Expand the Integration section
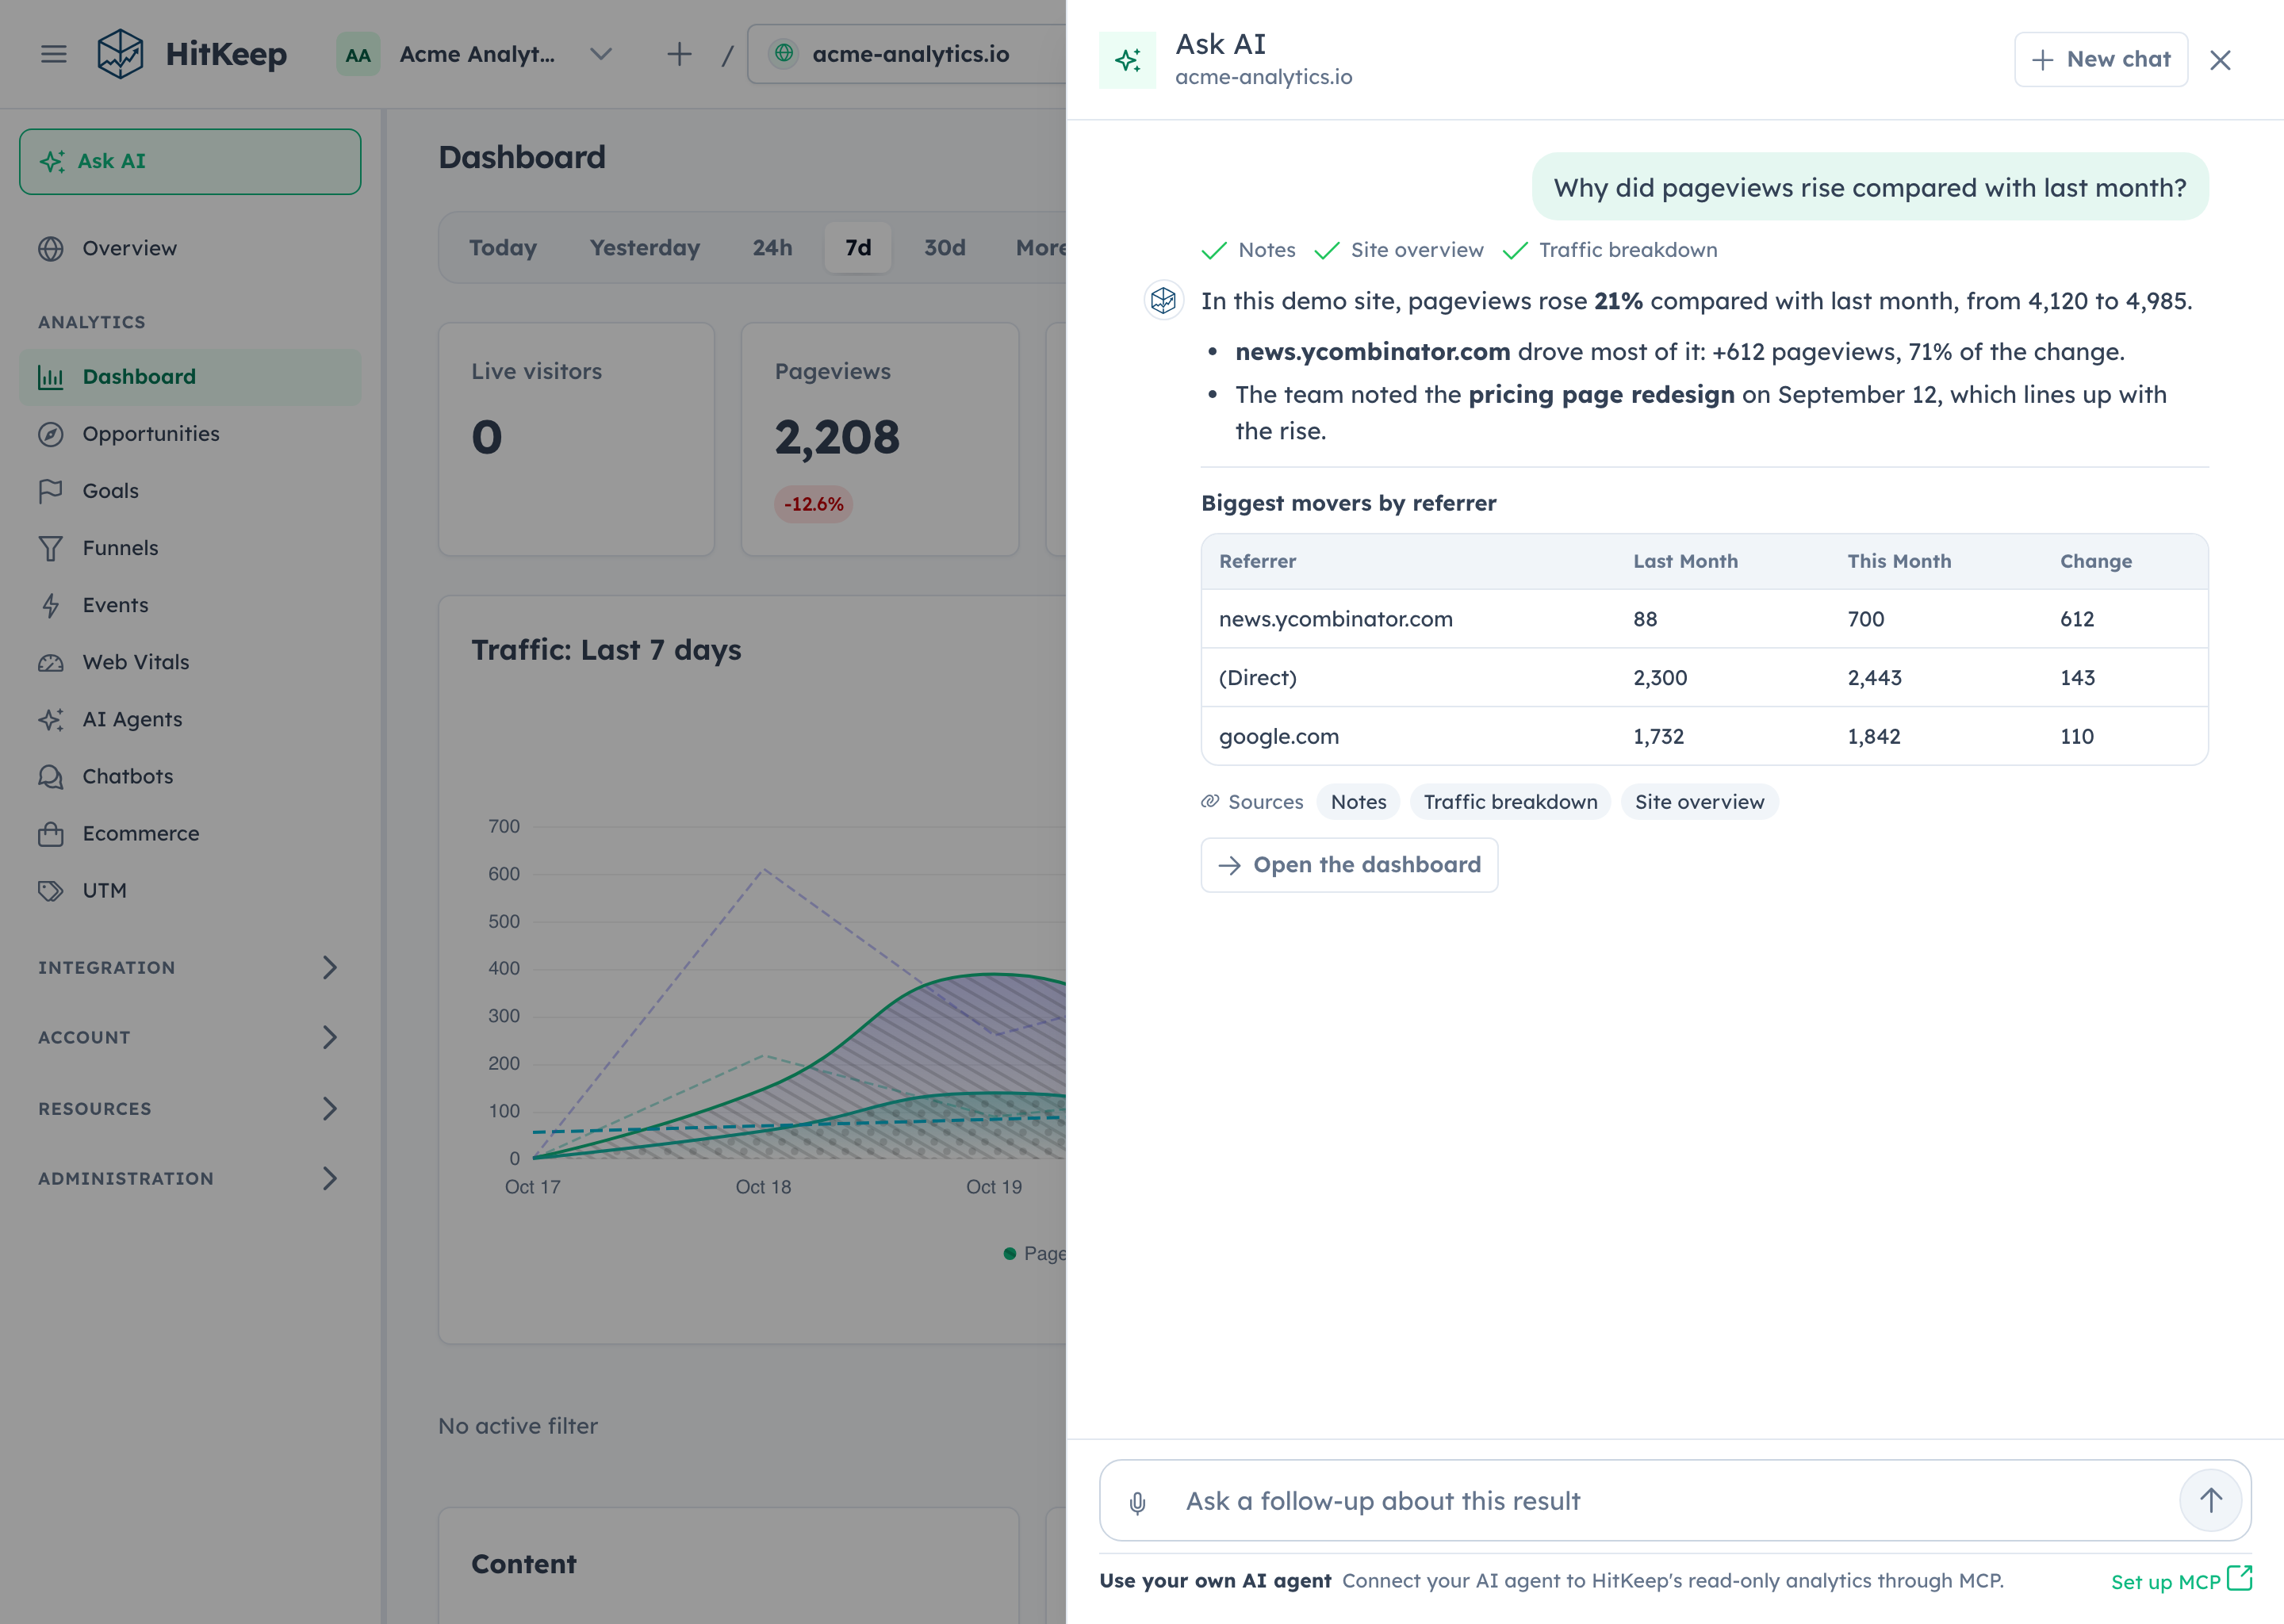The image size is (2284, 1624). (x=190, y=967)
